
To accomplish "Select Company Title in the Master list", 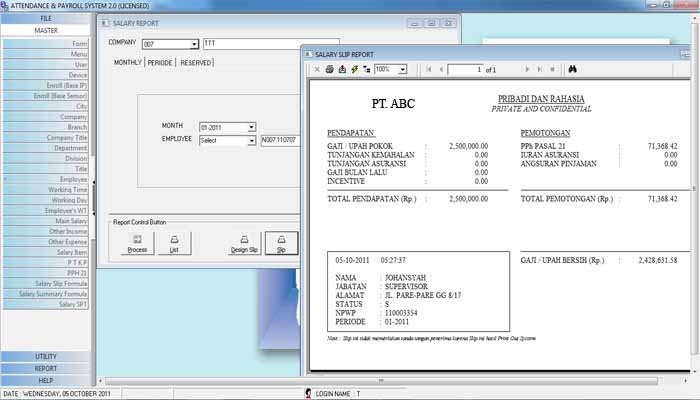I will coord(46,138).
